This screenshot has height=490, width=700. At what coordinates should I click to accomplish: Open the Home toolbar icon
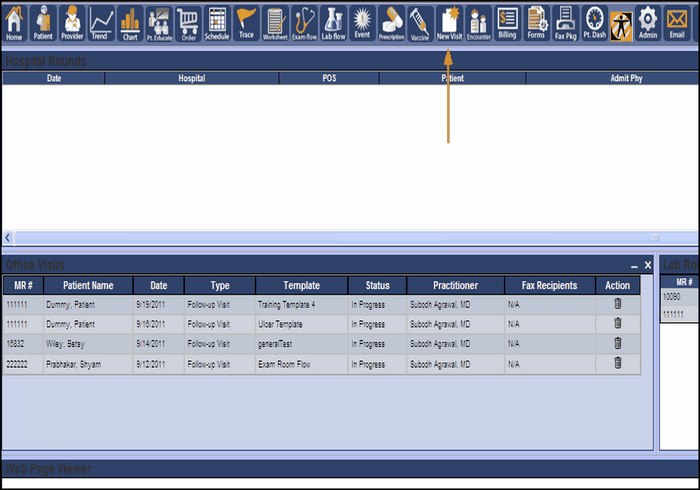[x=14, y=23]
